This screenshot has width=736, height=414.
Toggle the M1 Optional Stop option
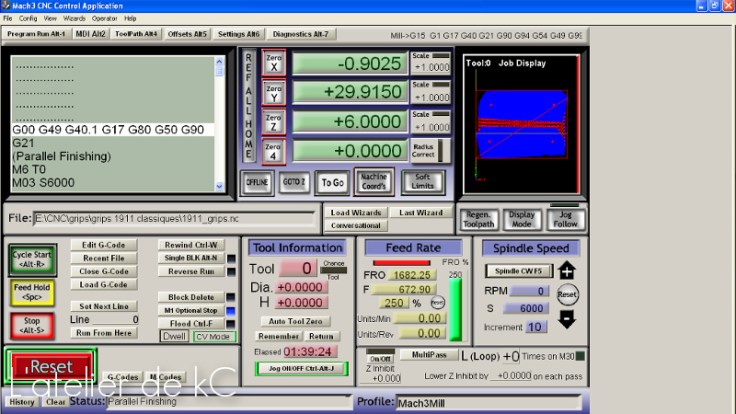pos(189,310)
